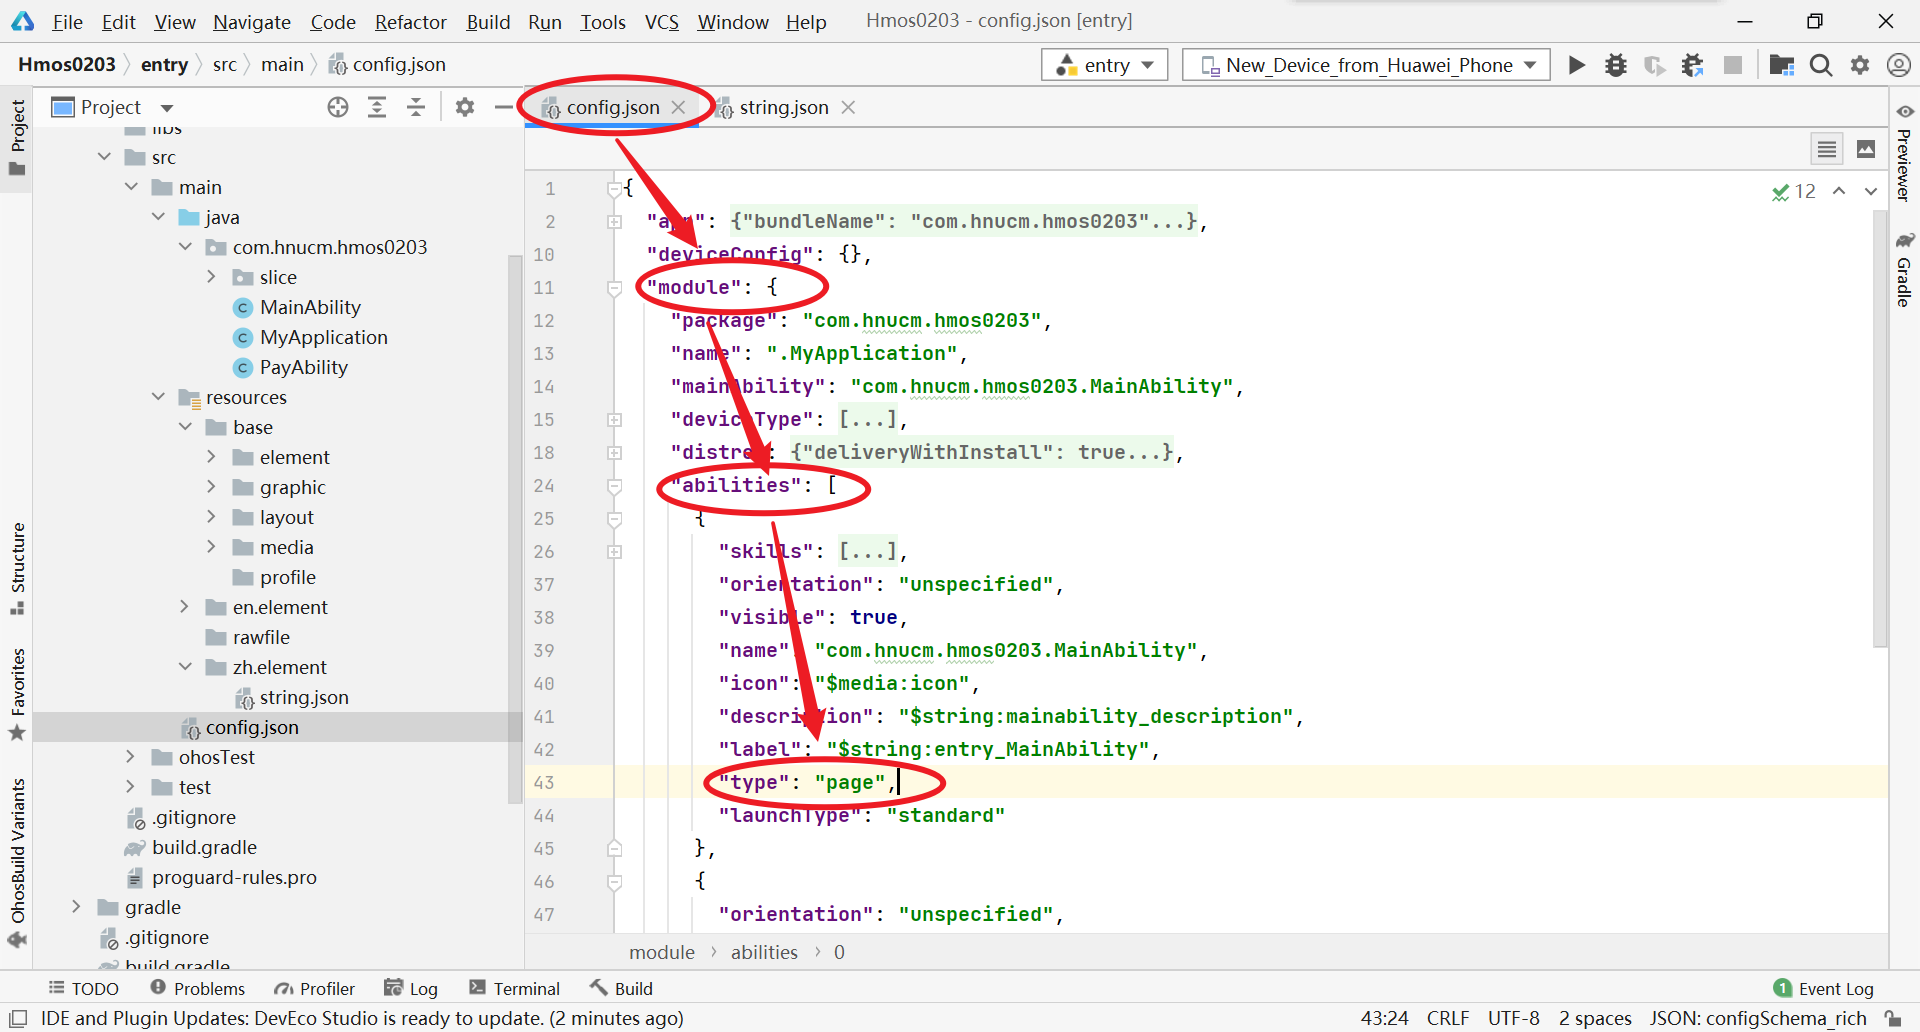Open IDE settings gear in top toolbar

(x=1860, y=65)
